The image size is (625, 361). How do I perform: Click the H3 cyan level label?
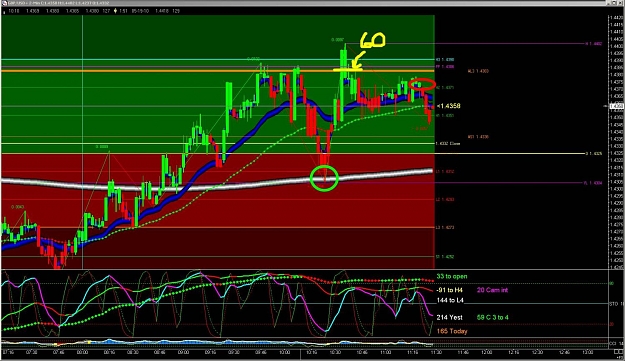pyautogui.click(x=444, y=60)
